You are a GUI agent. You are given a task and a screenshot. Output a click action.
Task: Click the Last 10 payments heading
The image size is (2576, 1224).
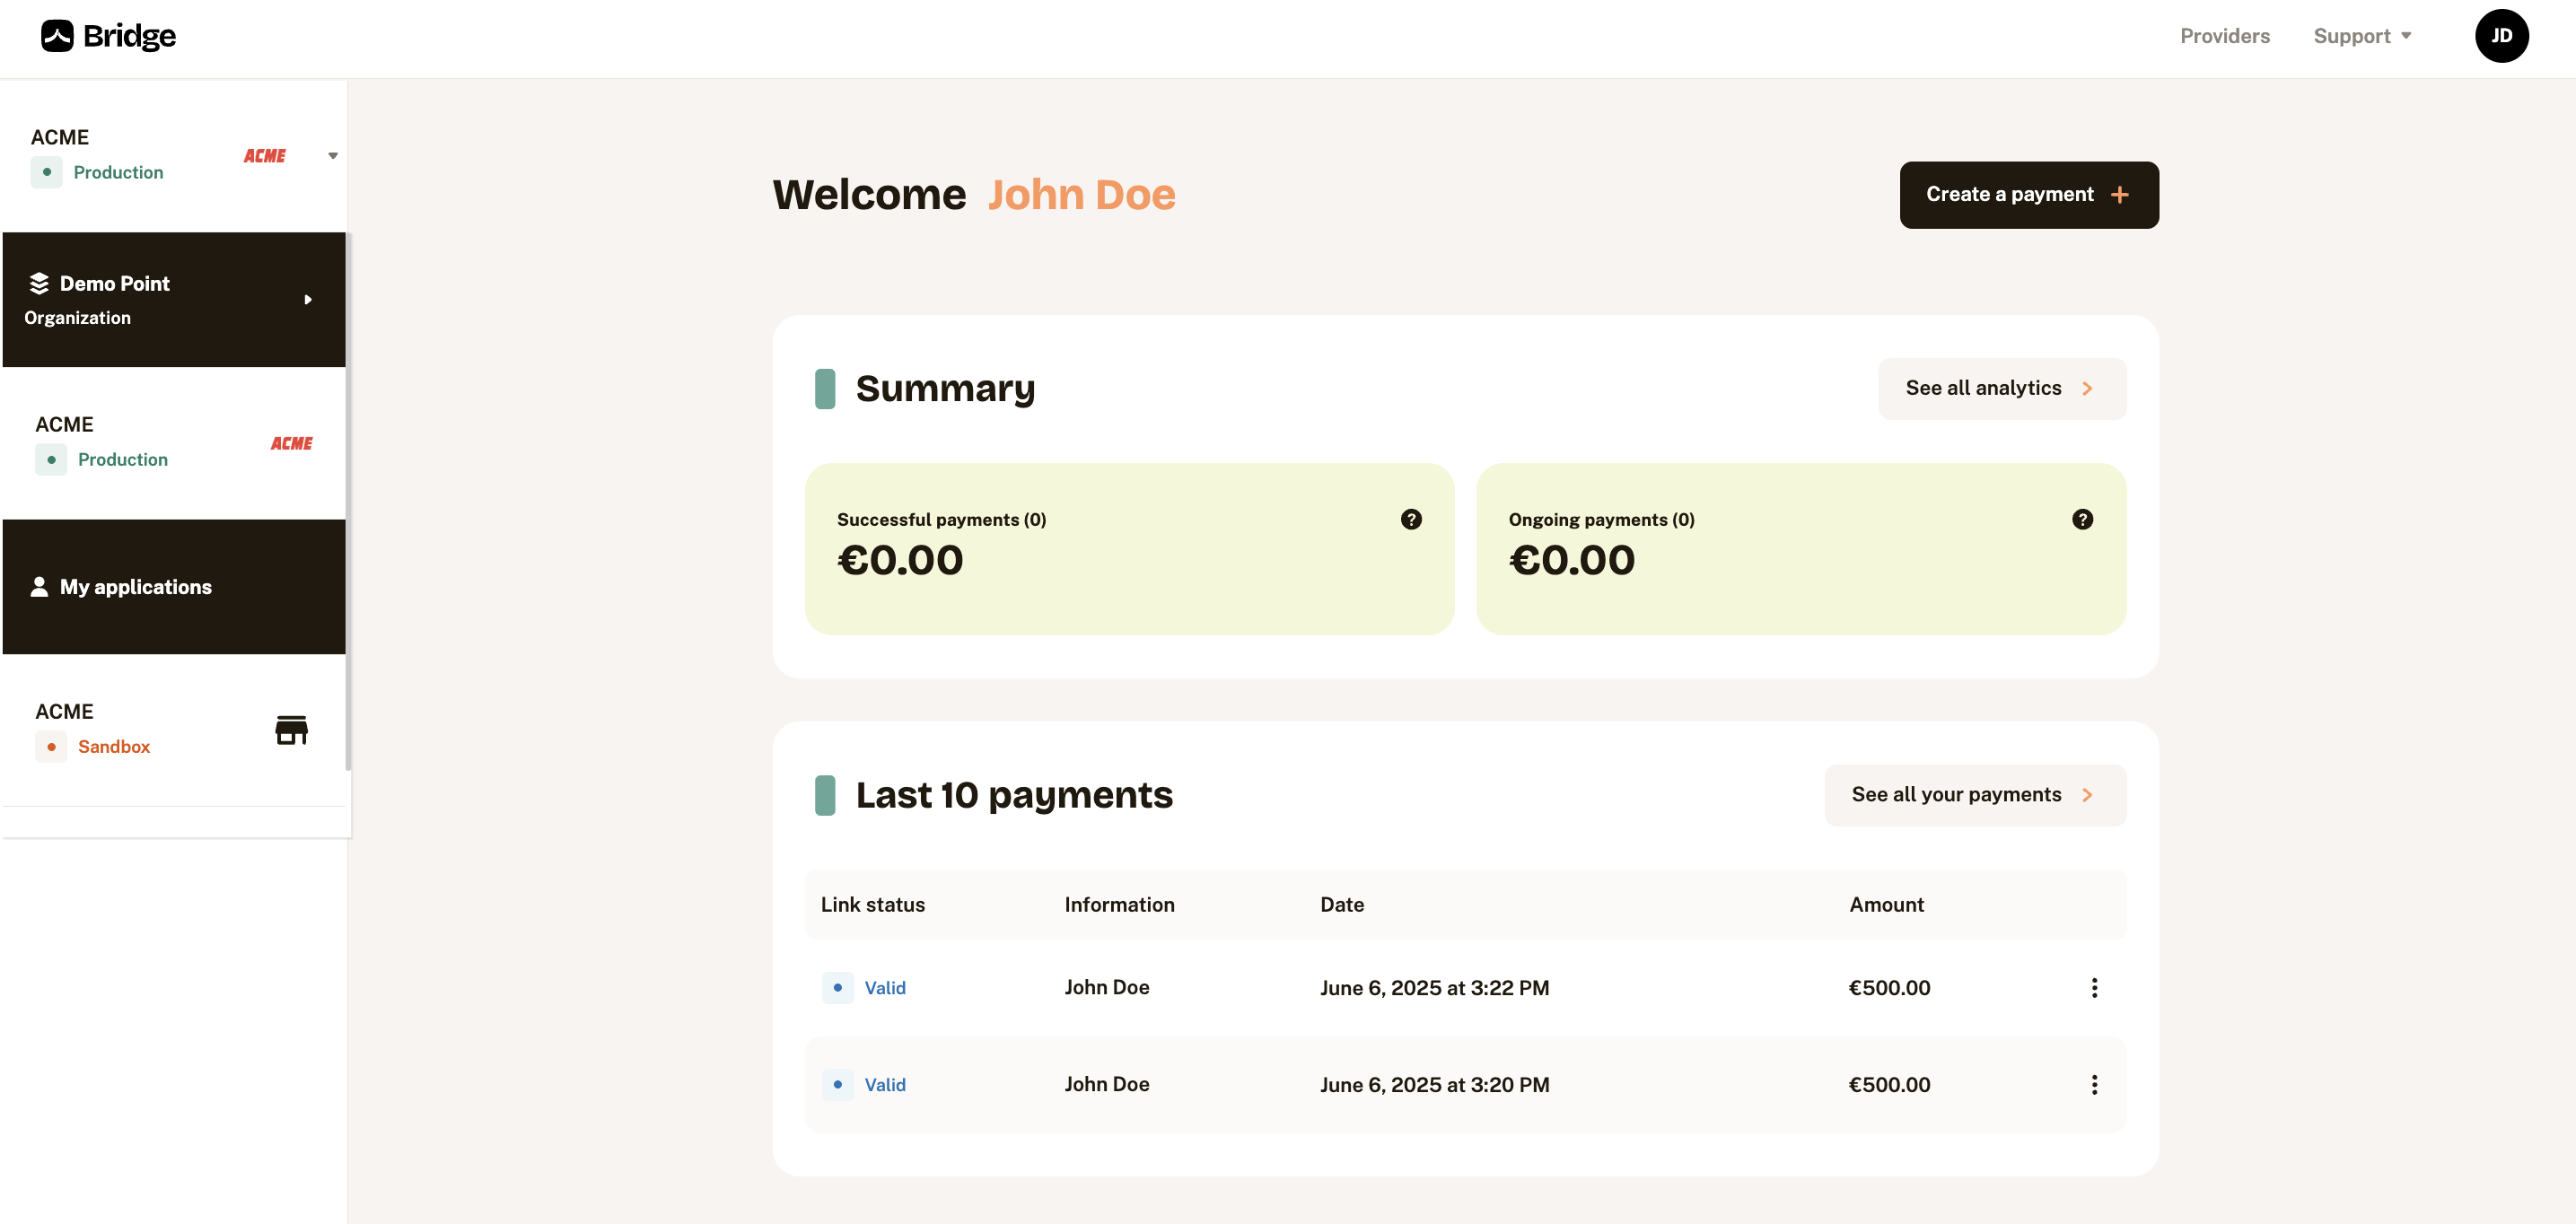(1014, 795)
